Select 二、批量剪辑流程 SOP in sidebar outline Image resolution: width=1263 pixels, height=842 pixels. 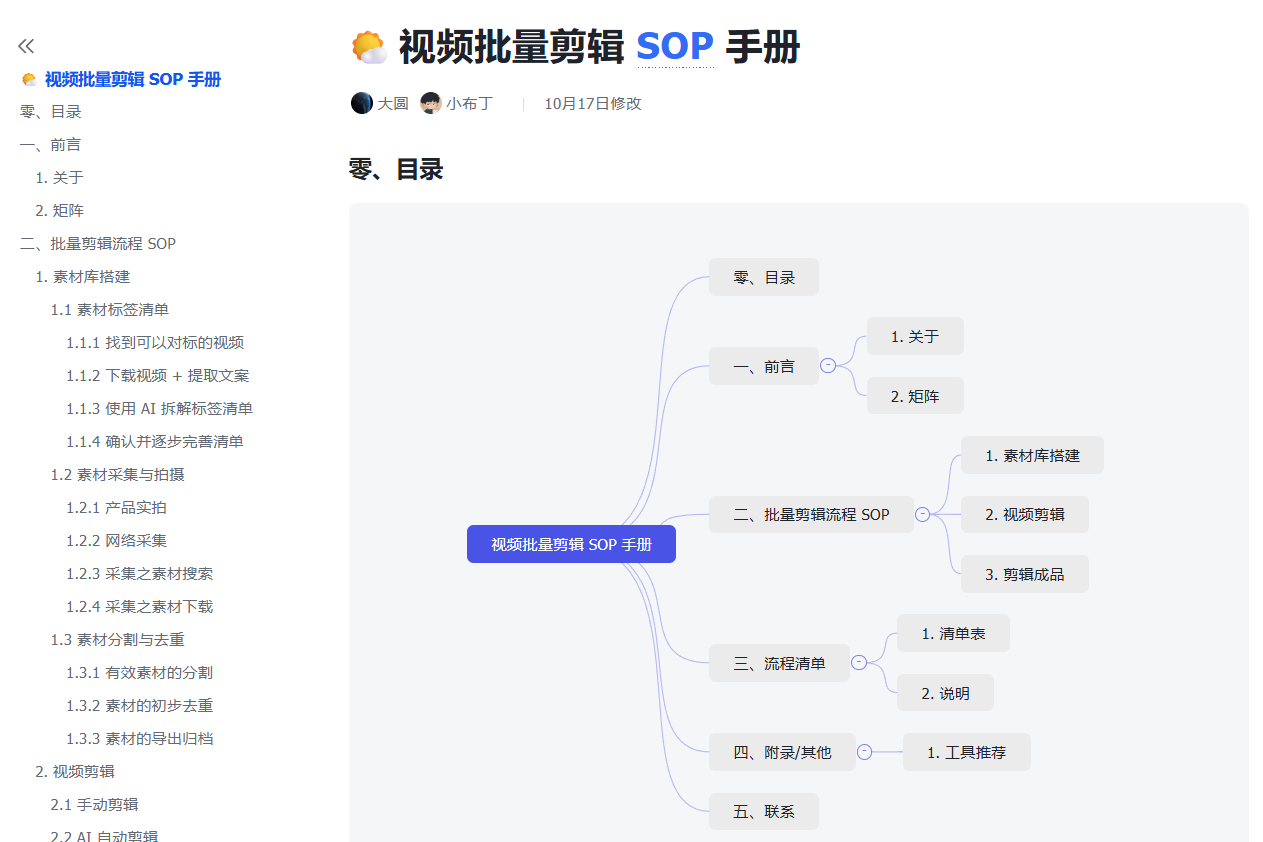tap(98, 244)
